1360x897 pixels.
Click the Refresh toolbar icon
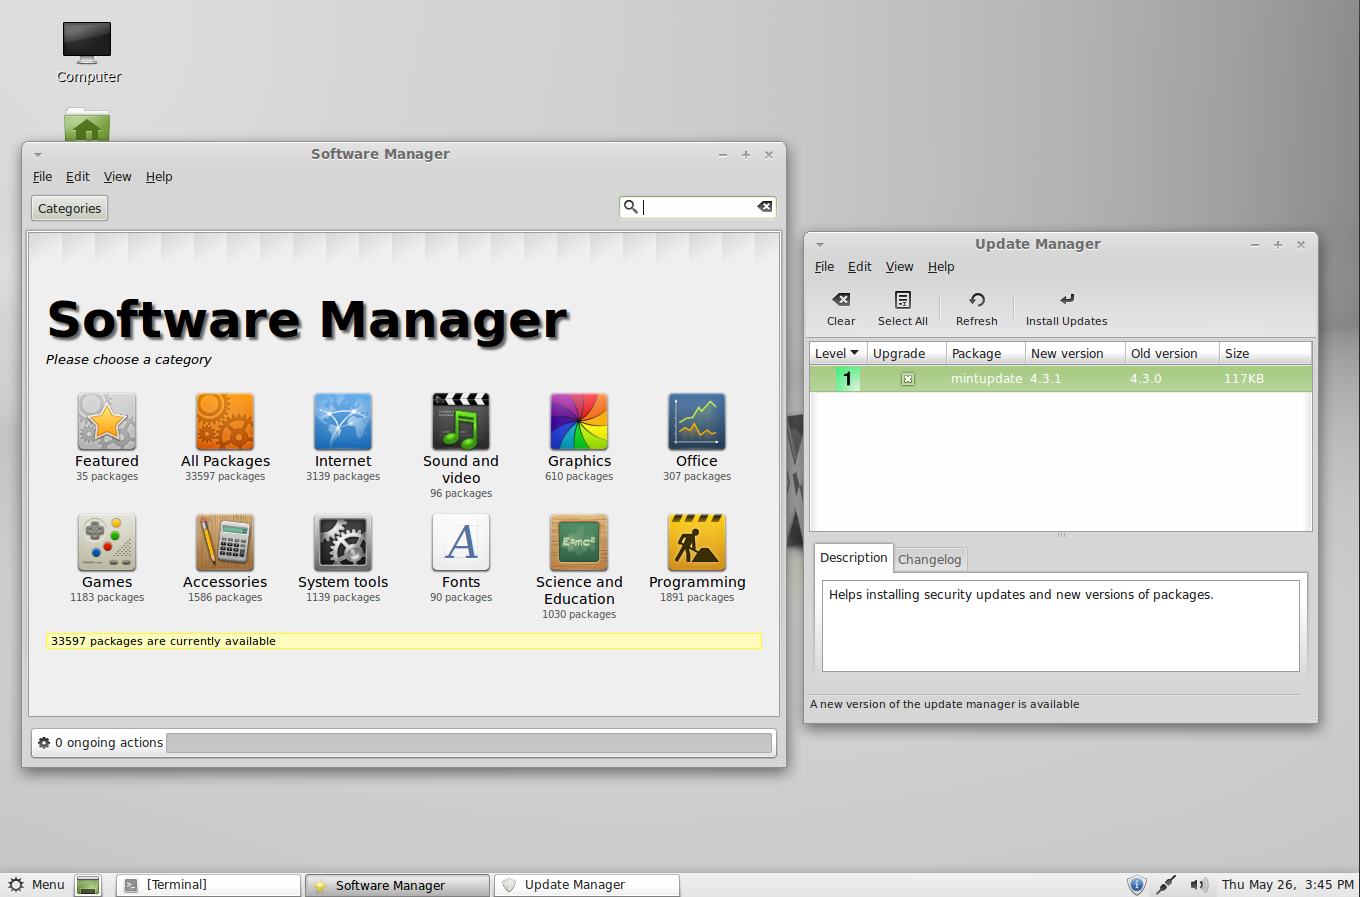pyautogui.click(x=977, y=299)
